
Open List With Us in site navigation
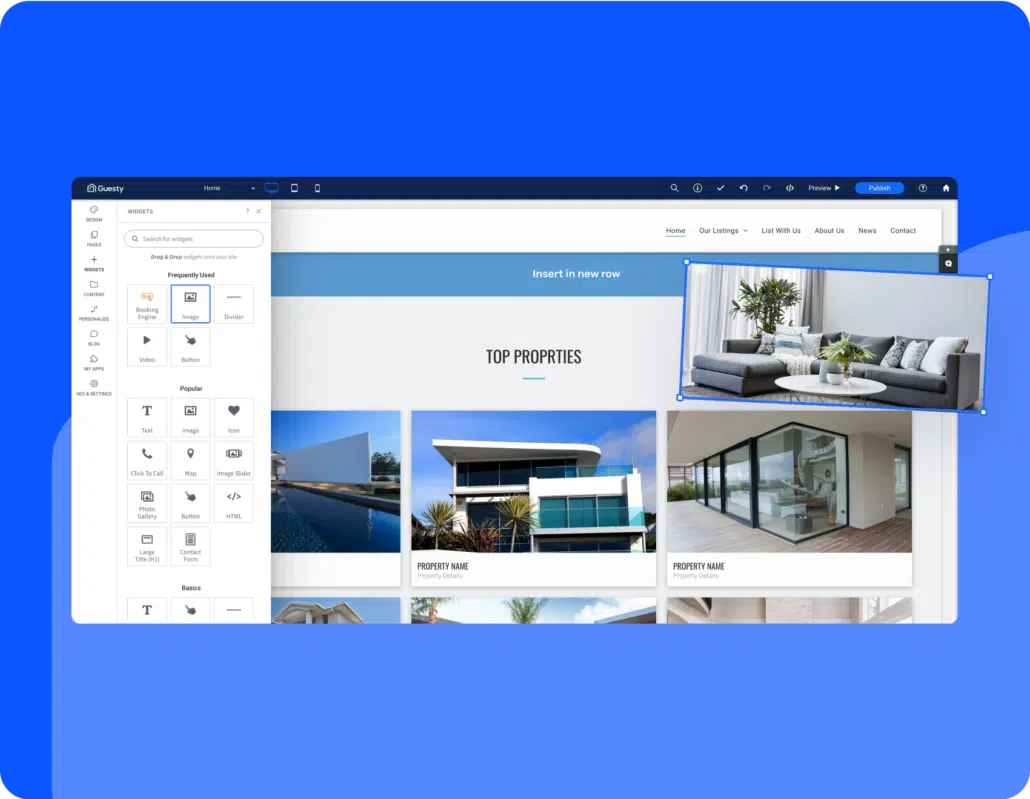click(x=781, y=231)
